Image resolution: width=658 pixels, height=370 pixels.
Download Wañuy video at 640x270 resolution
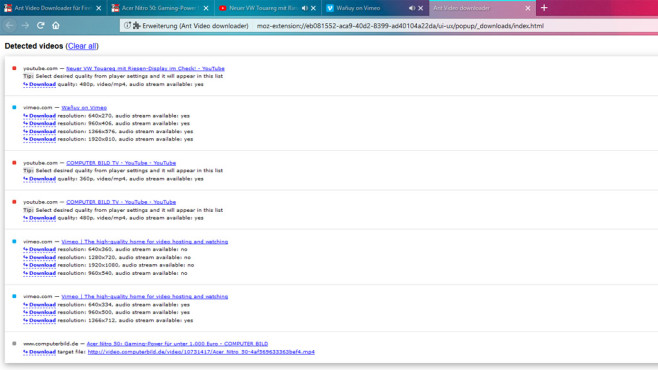39,116
